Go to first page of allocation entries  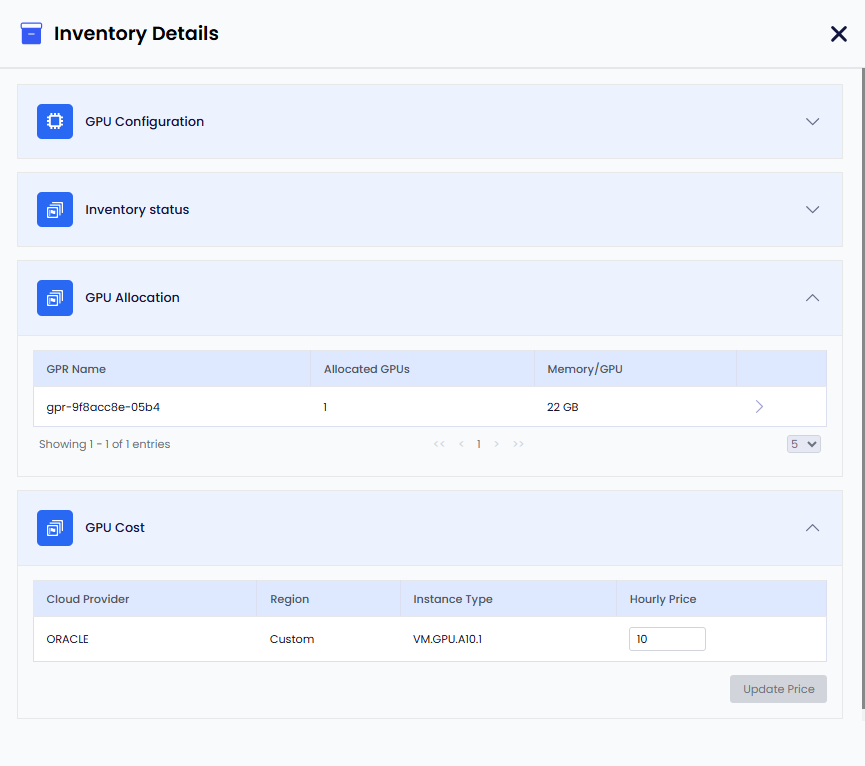click(439, 444)
